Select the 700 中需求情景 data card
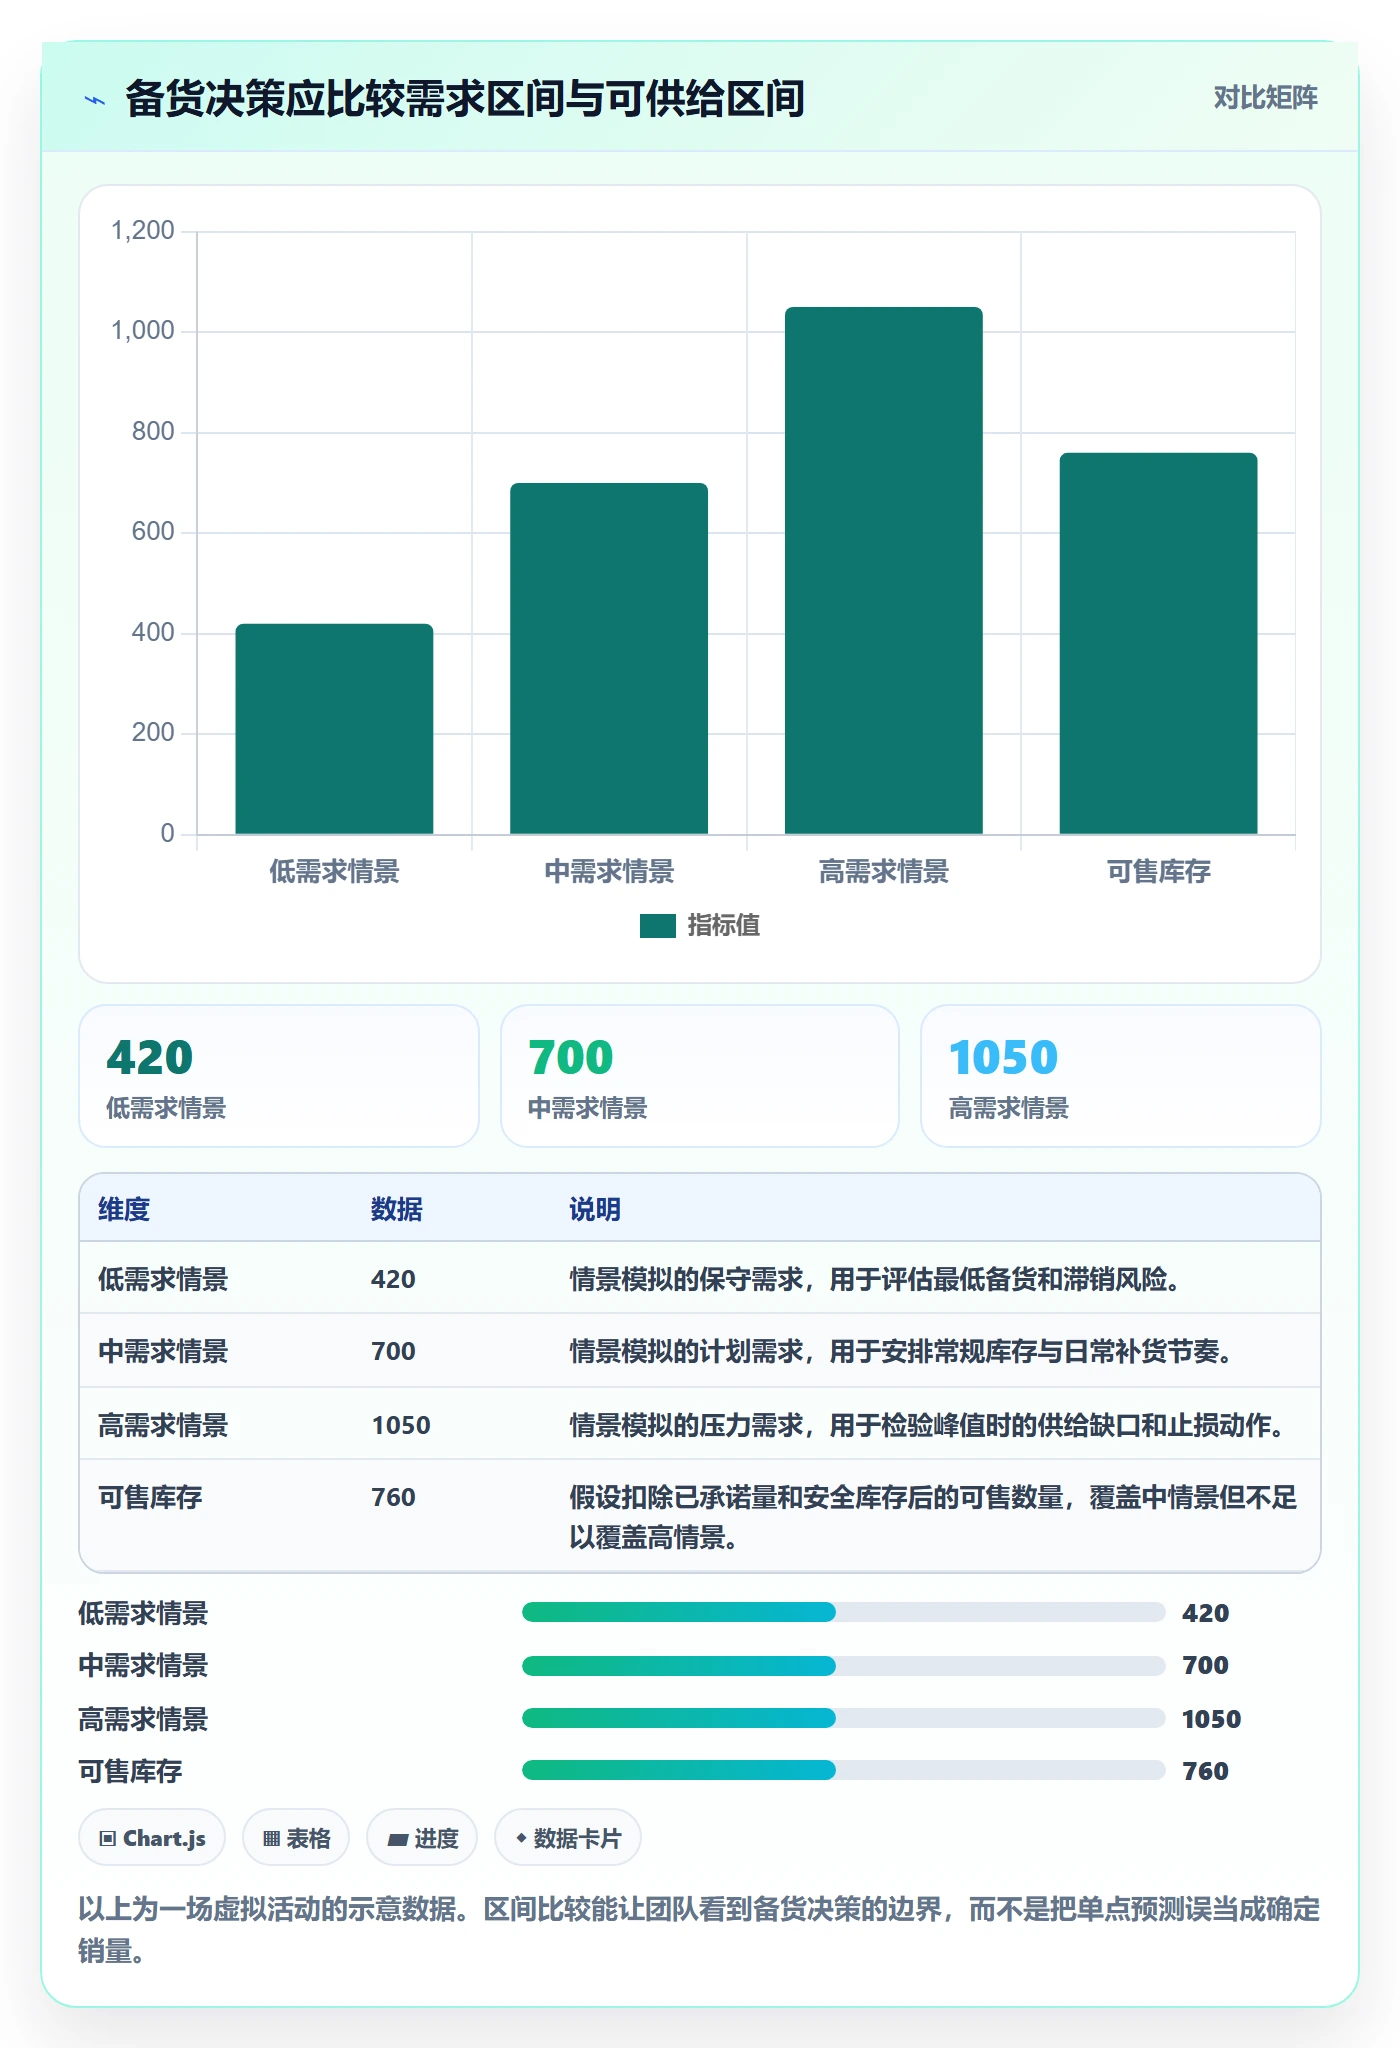This screenshot has height=2048, width=1400. coord(700,1076)
